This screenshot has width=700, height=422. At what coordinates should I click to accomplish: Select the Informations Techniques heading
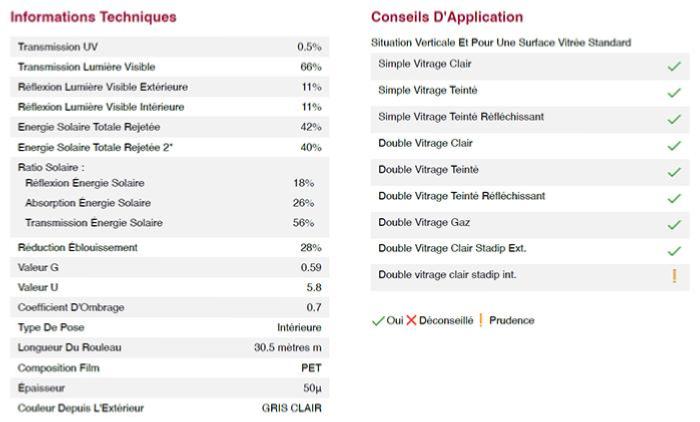coord(93,17)
